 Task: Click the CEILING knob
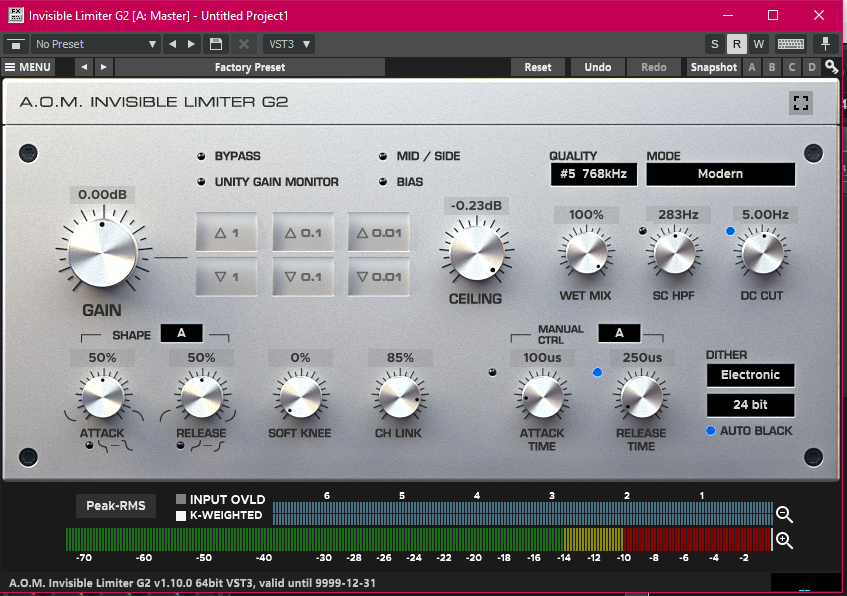coord(476,253)
